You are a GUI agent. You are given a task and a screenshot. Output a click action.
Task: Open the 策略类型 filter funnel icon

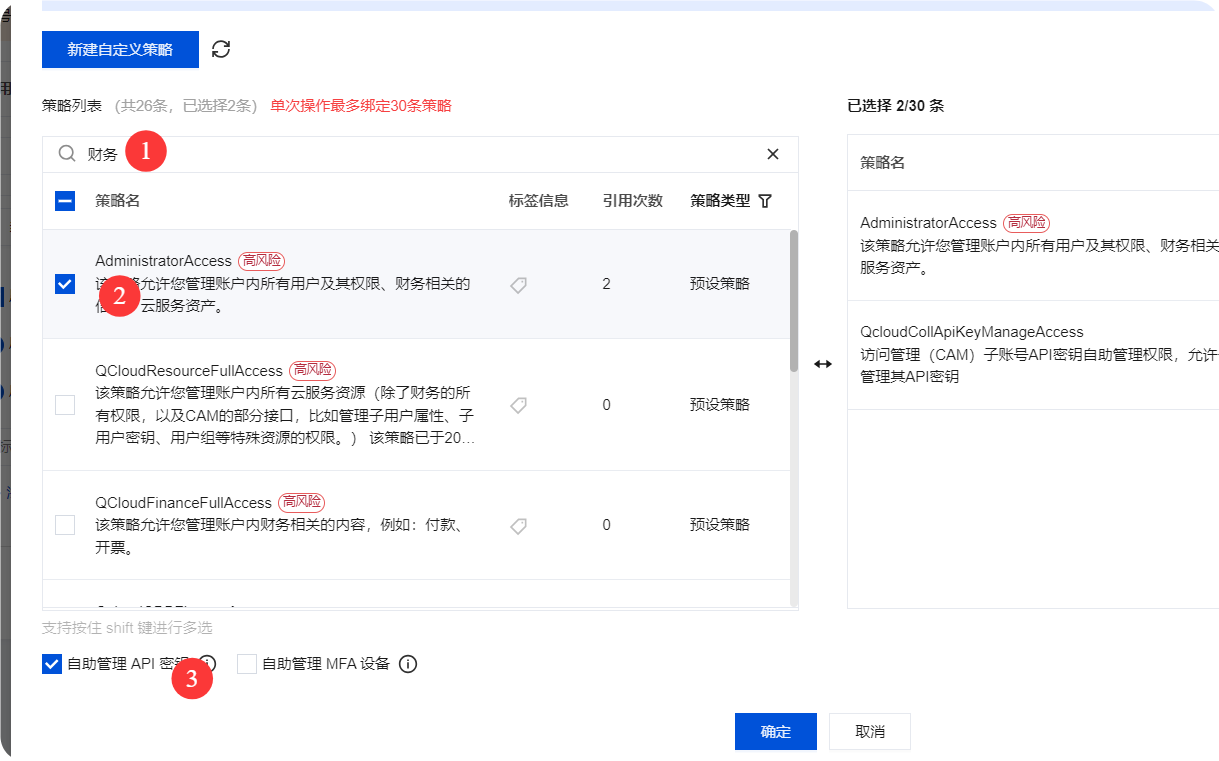pos(765,201)
